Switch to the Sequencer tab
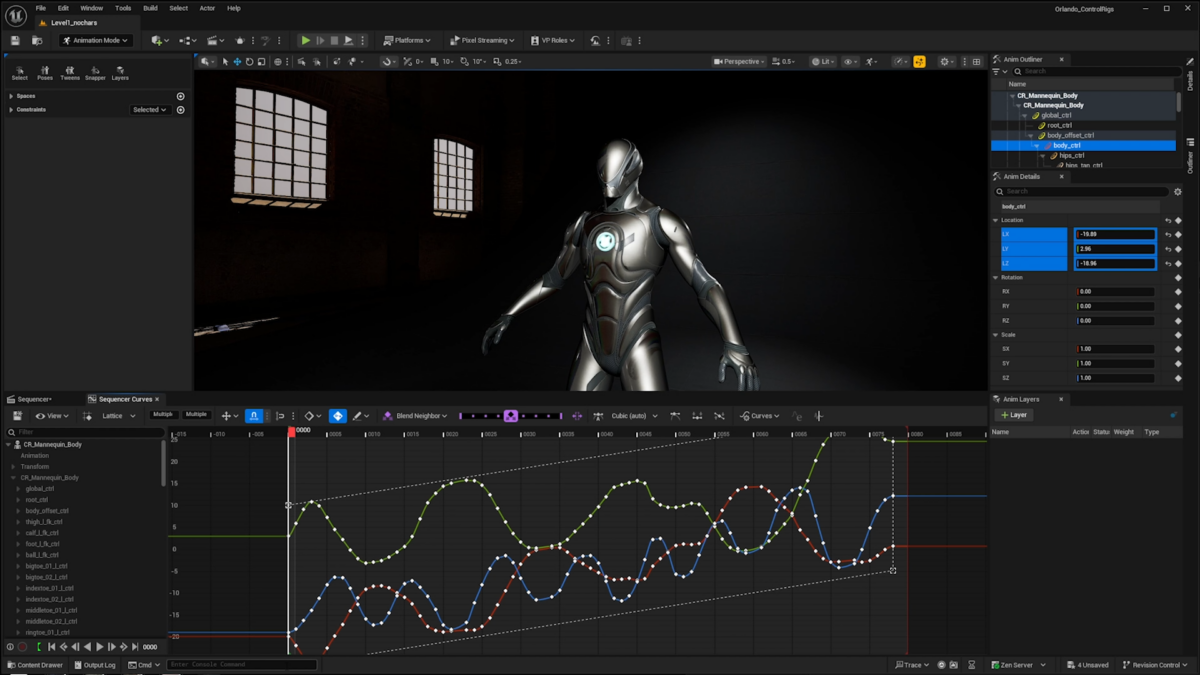1200x675 pixels. click(x=32, y=399)
